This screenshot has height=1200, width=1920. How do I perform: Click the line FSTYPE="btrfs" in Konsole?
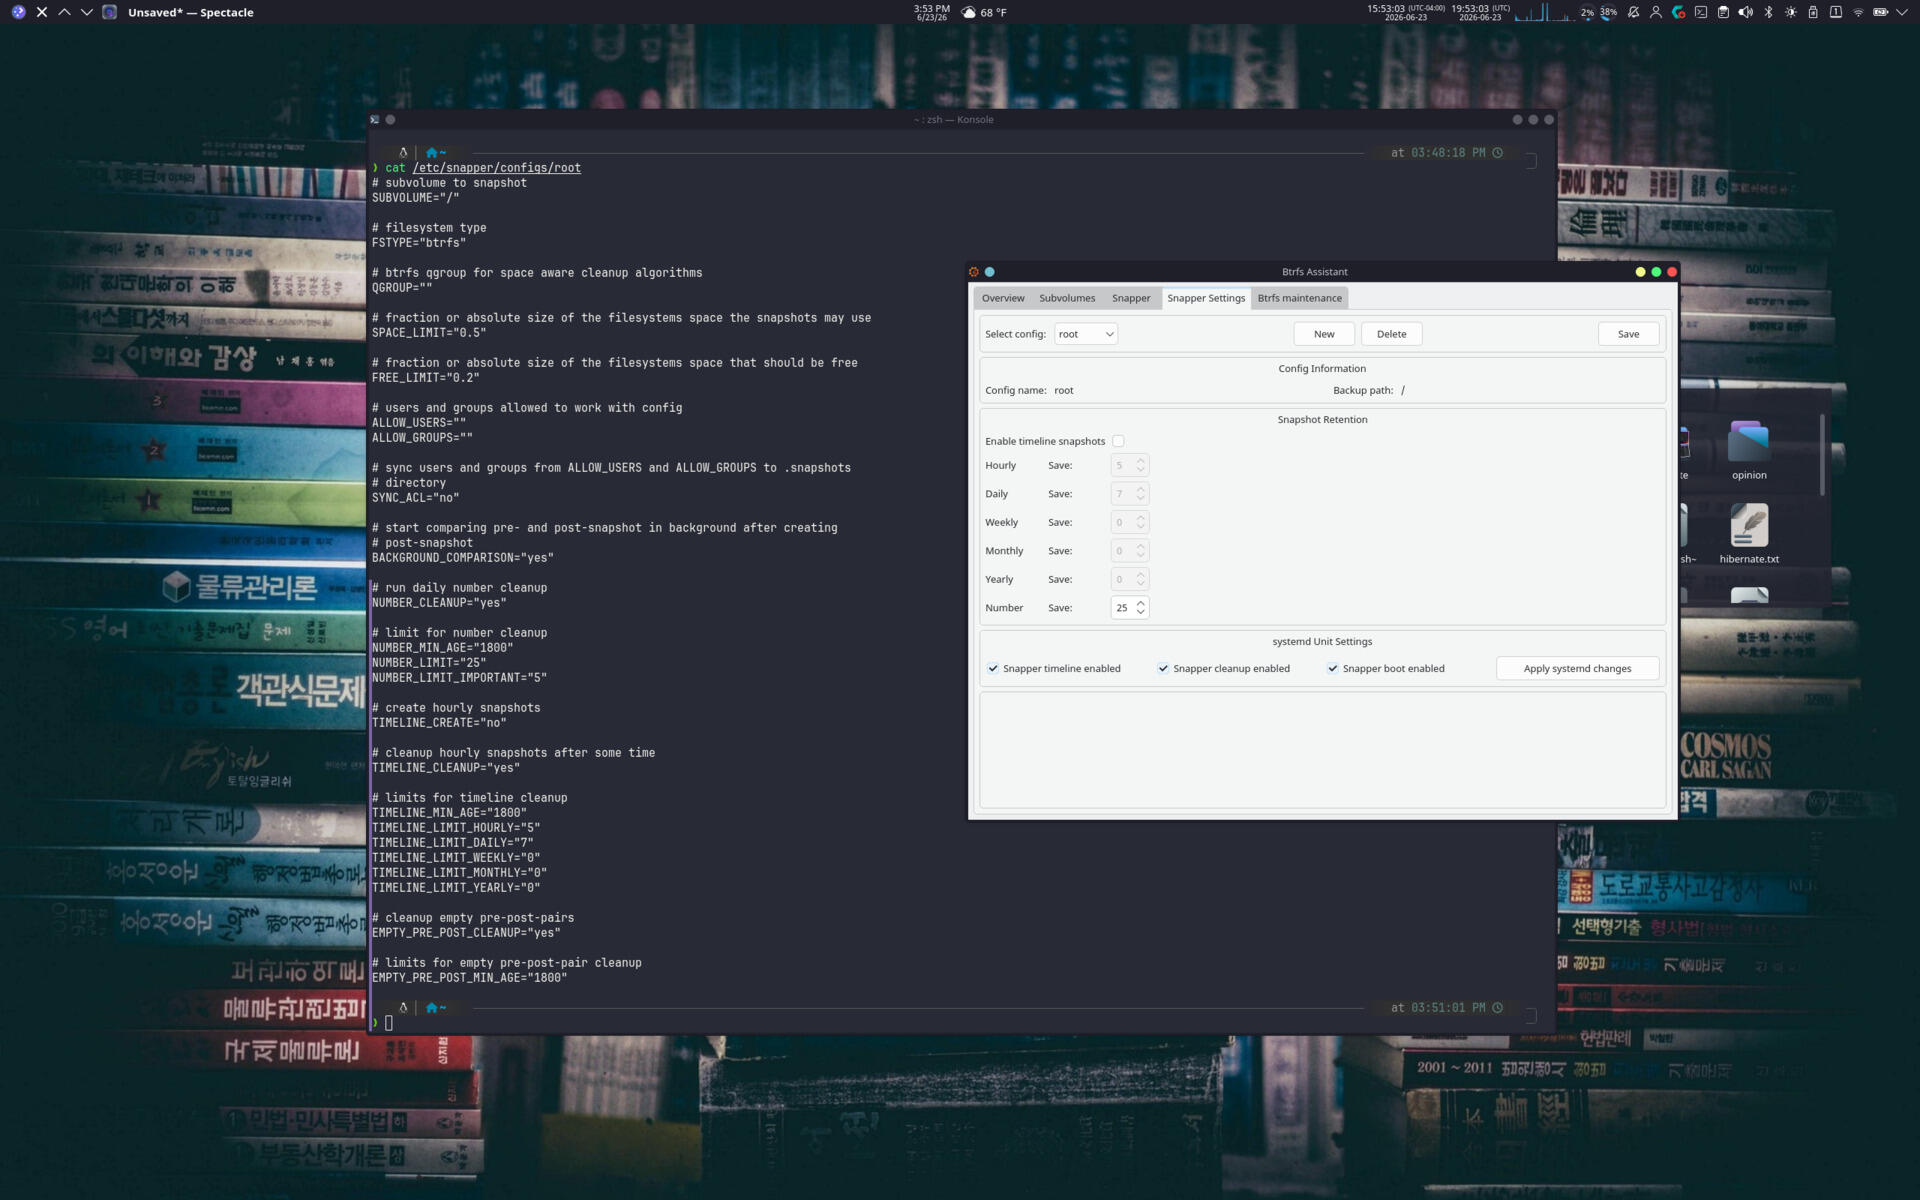click(x=419, y=243)
